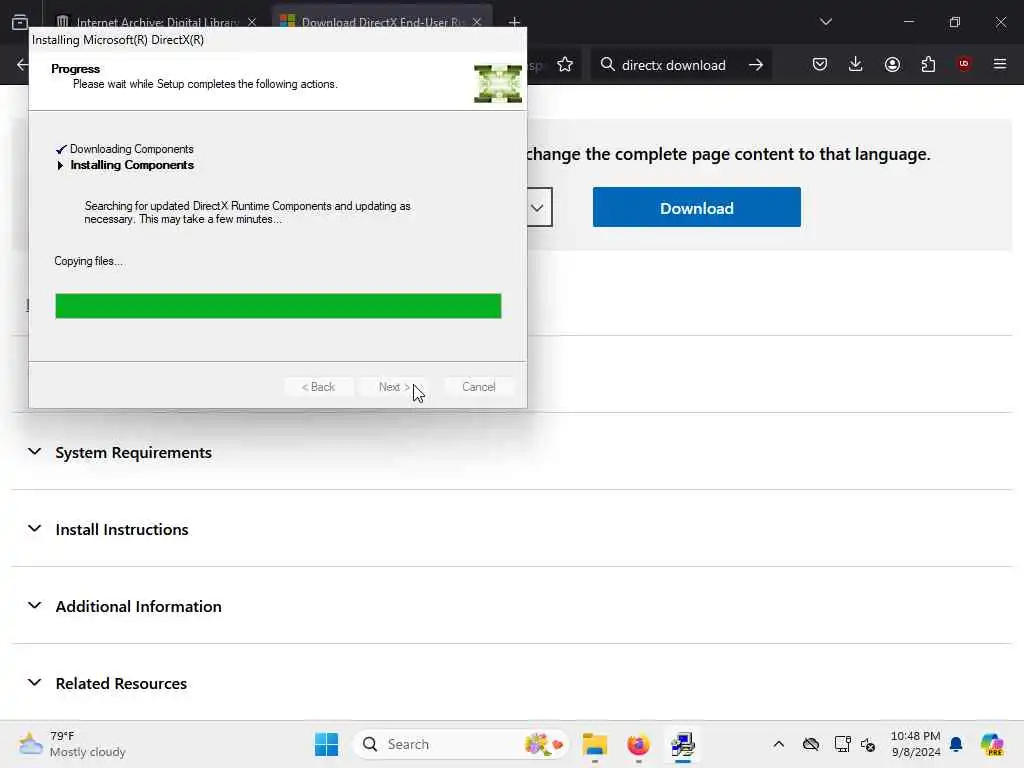Screen dimensions: 1024x768
Task: Click the installer title bar text
Action: coord(118,40)
